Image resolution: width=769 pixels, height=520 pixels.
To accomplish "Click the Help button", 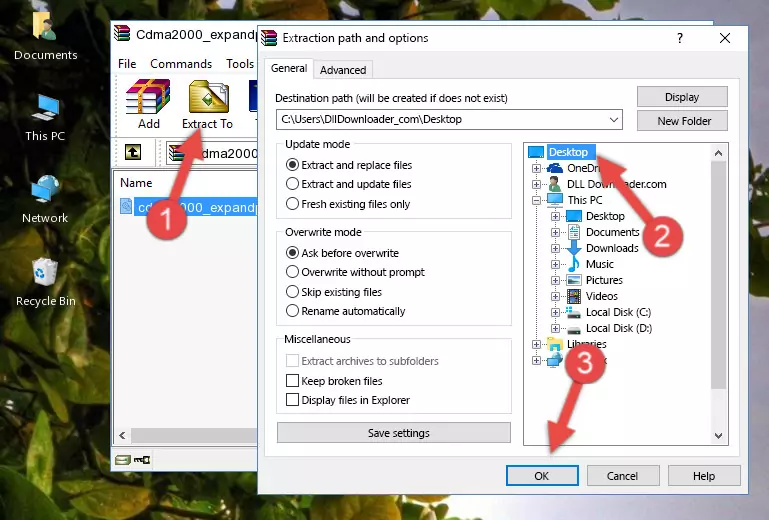I will pyautogui.click(x=704, y=476).
